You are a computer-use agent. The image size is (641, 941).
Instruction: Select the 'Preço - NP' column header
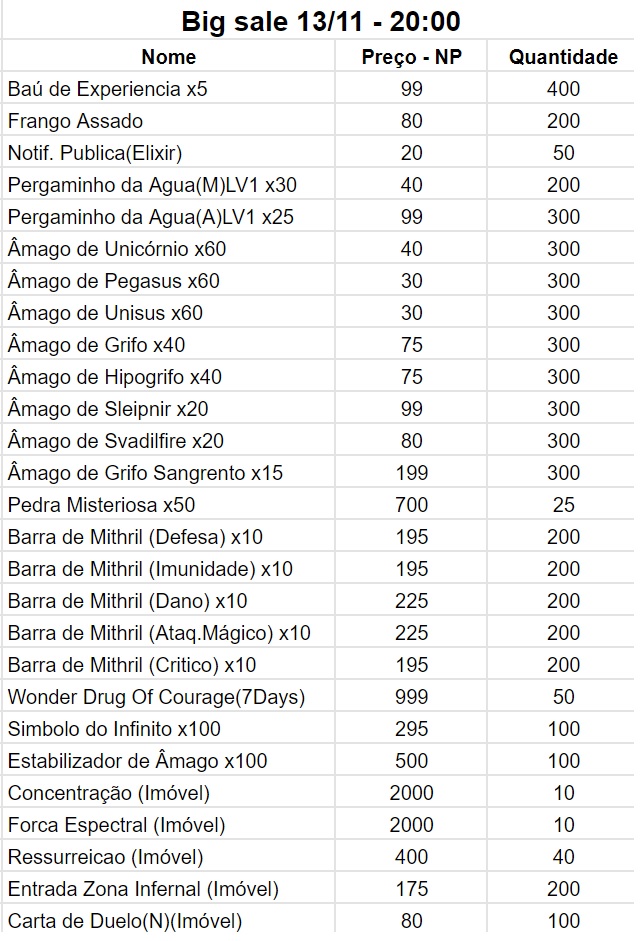click(411, 57)
